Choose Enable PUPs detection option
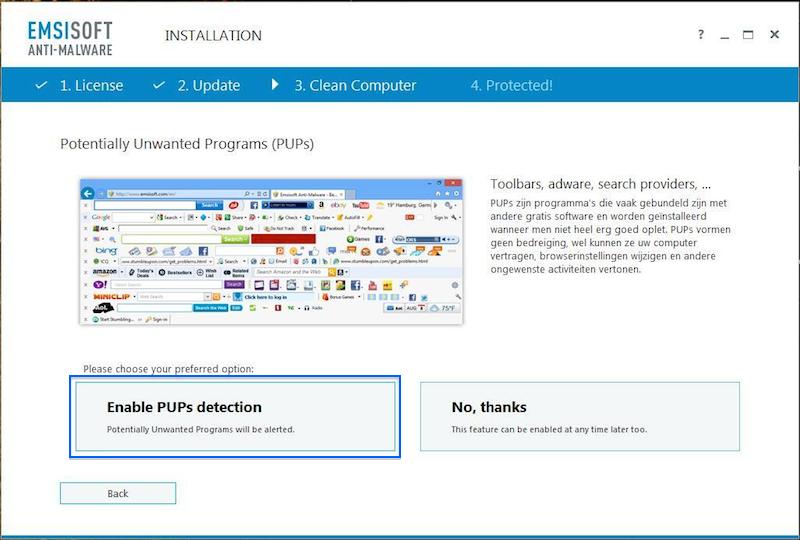800x540 pixels. [x=235, y=416]
